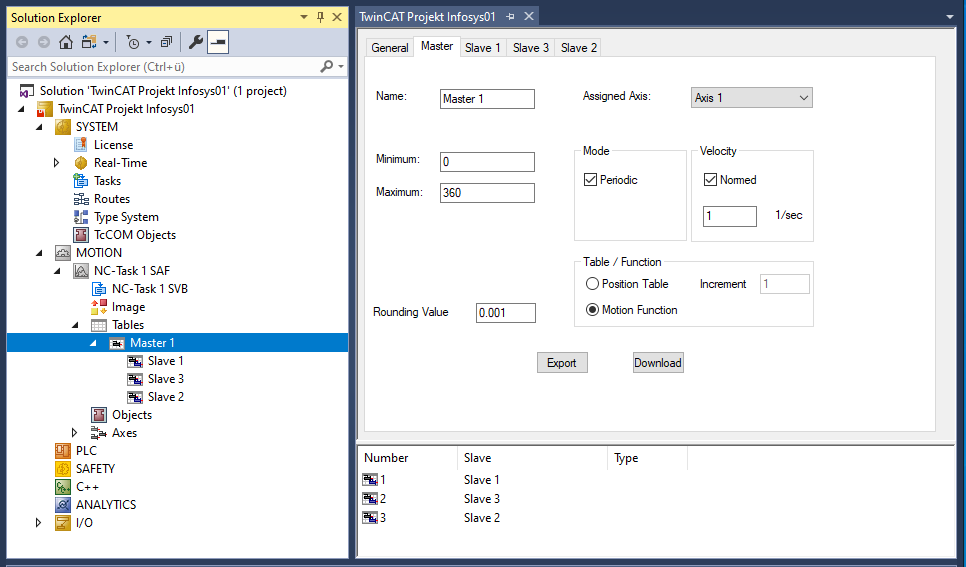Open Properties wrench icon
966x567 pixels.
tap(195, 42)
